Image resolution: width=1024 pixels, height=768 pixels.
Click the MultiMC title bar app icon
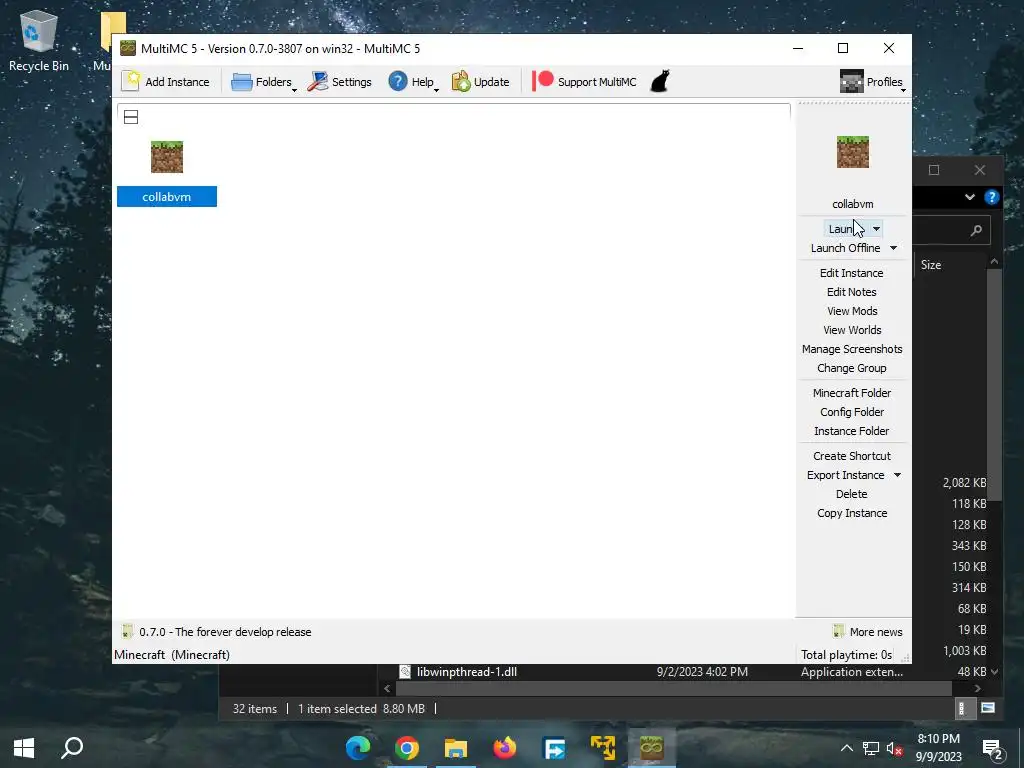click(128, 48)
